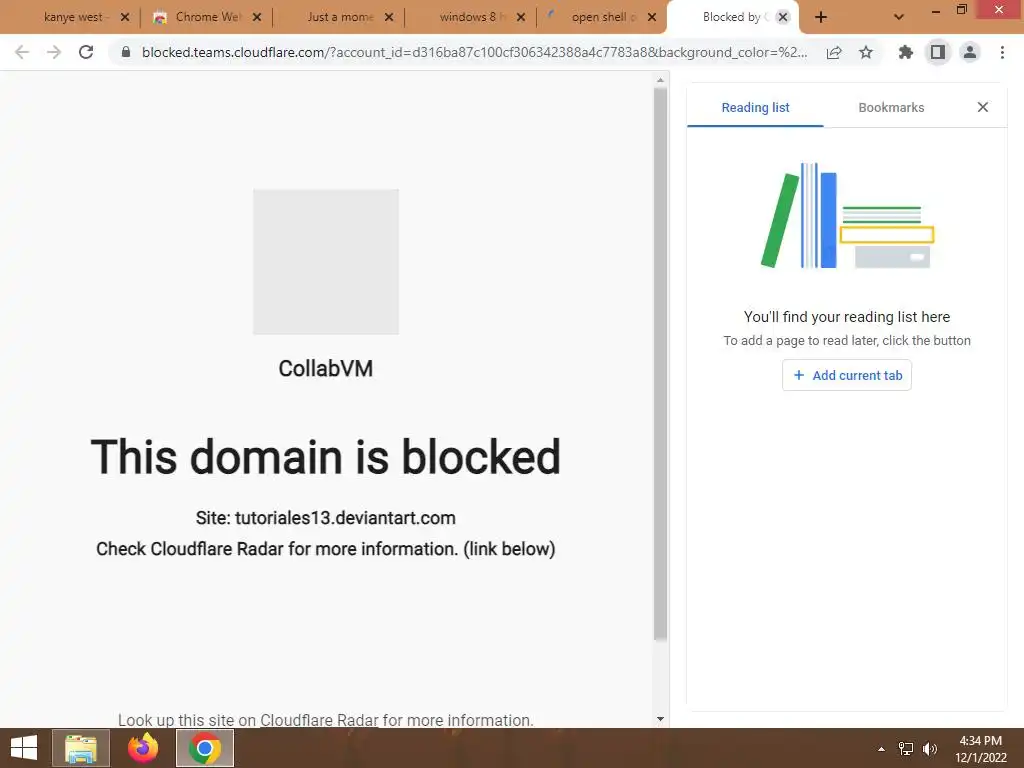
Task: Open Chrome's three-dot menu
Action: pos(1002,52)
